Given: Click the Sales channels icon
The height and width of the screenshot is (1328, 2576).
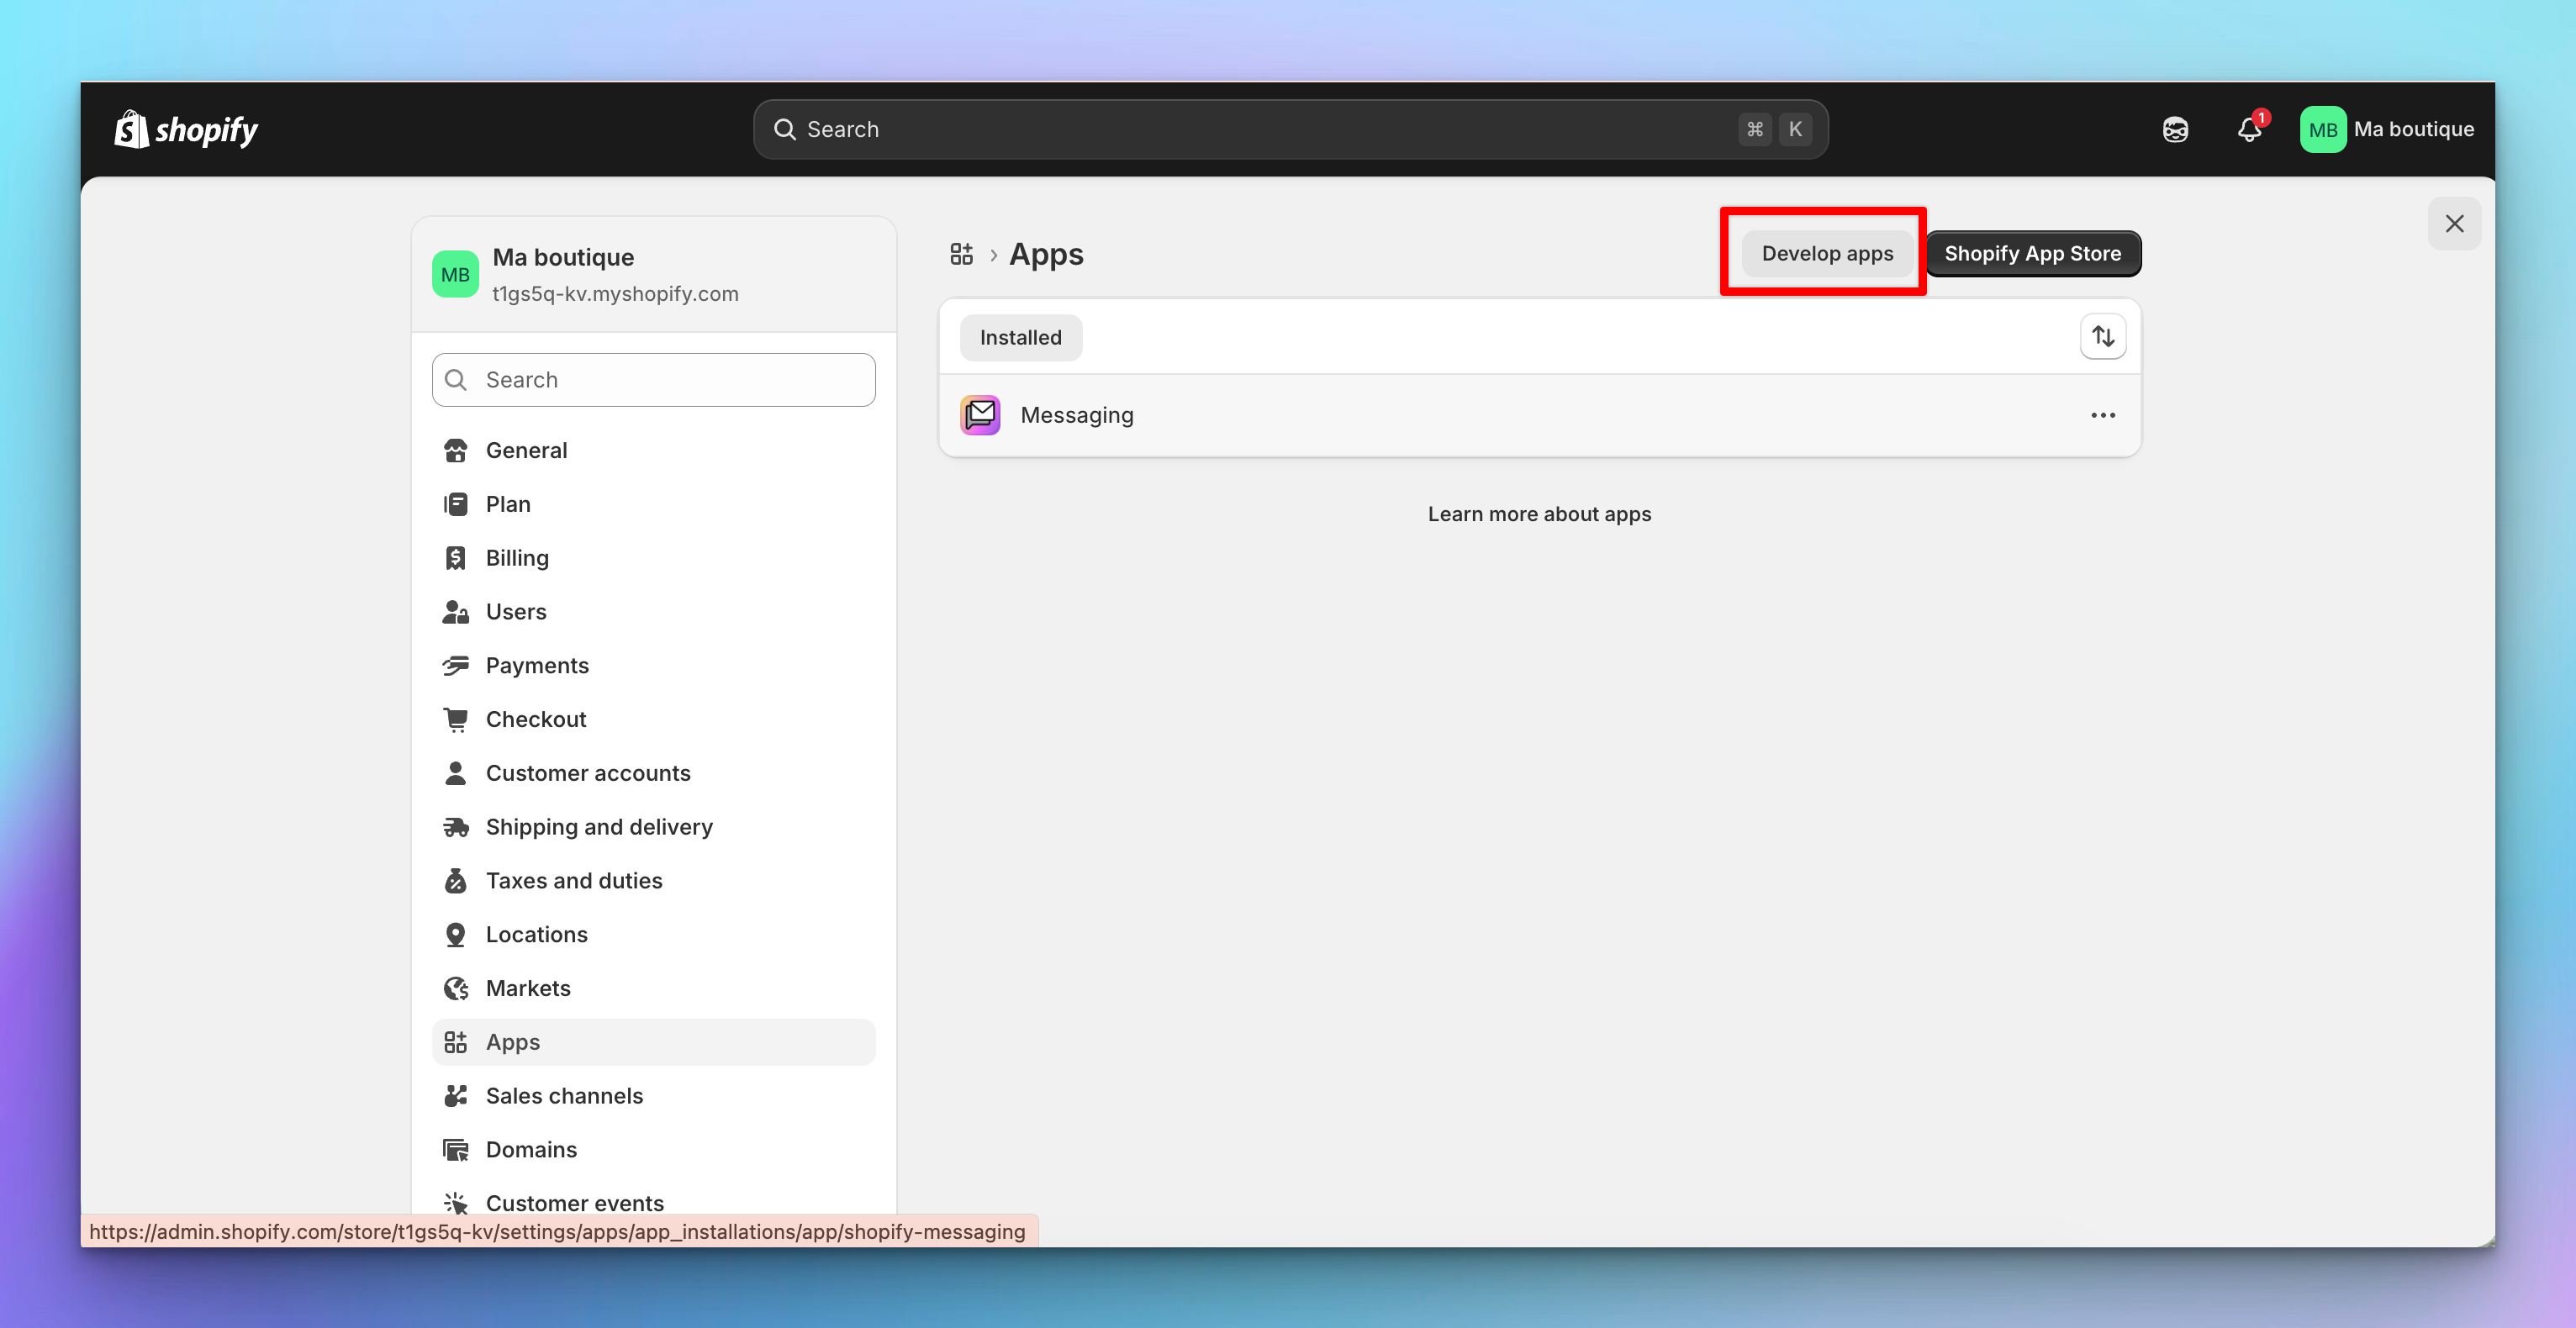Looking at the screenshot, I should point(456,1097).
